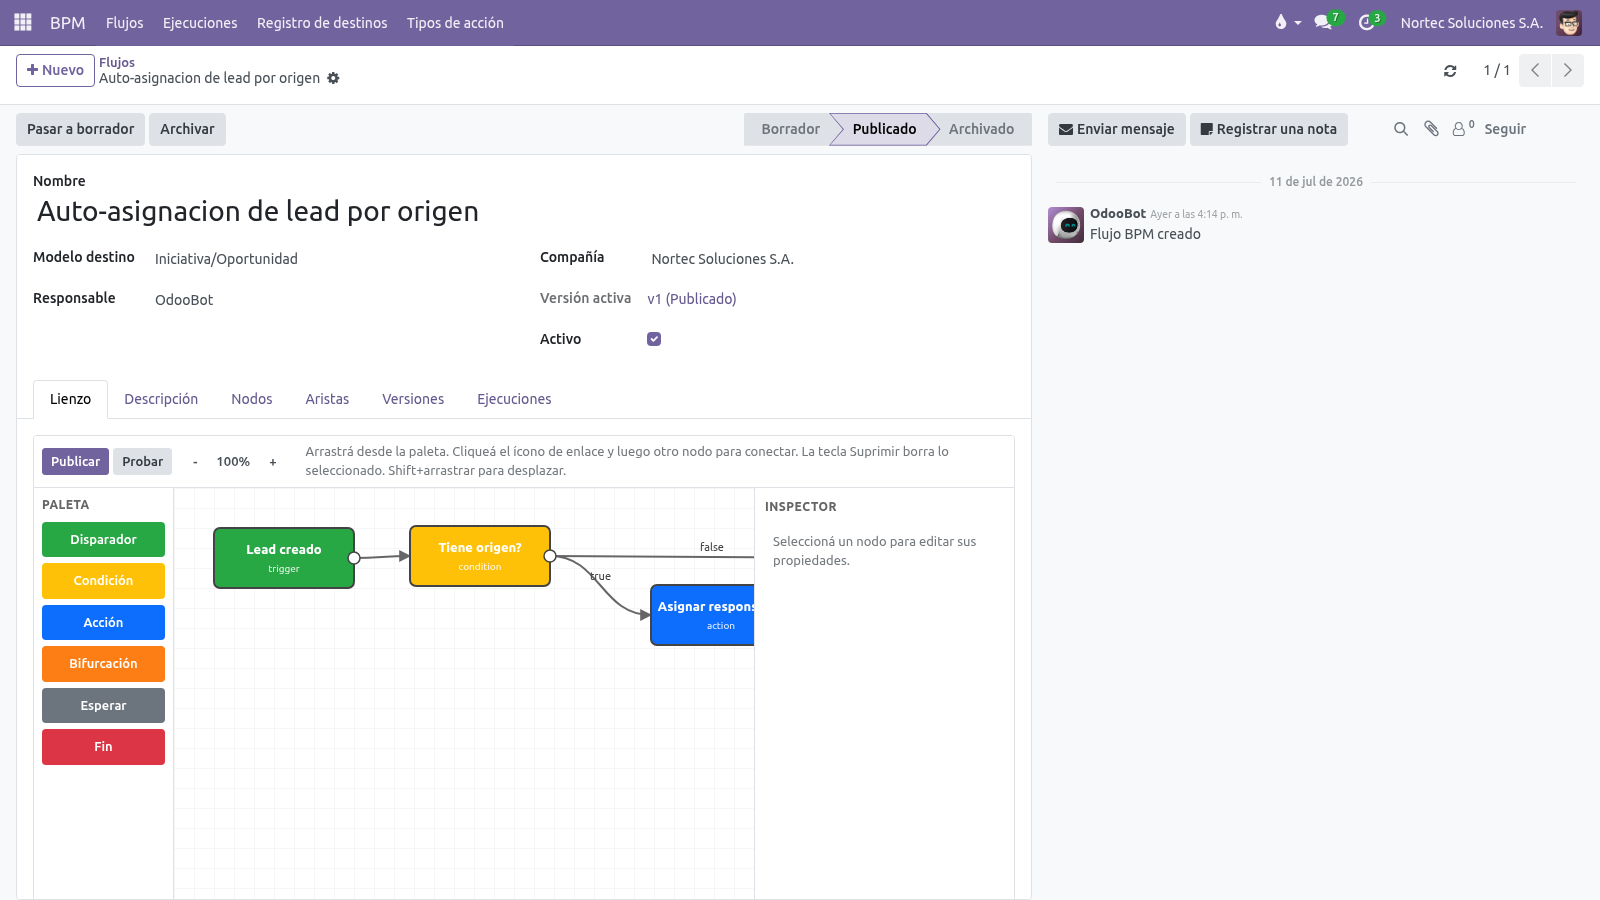Viewport: 1600px width, 900px height.
Task: Select the yellow Condición palette block
Action: [103, 581]
